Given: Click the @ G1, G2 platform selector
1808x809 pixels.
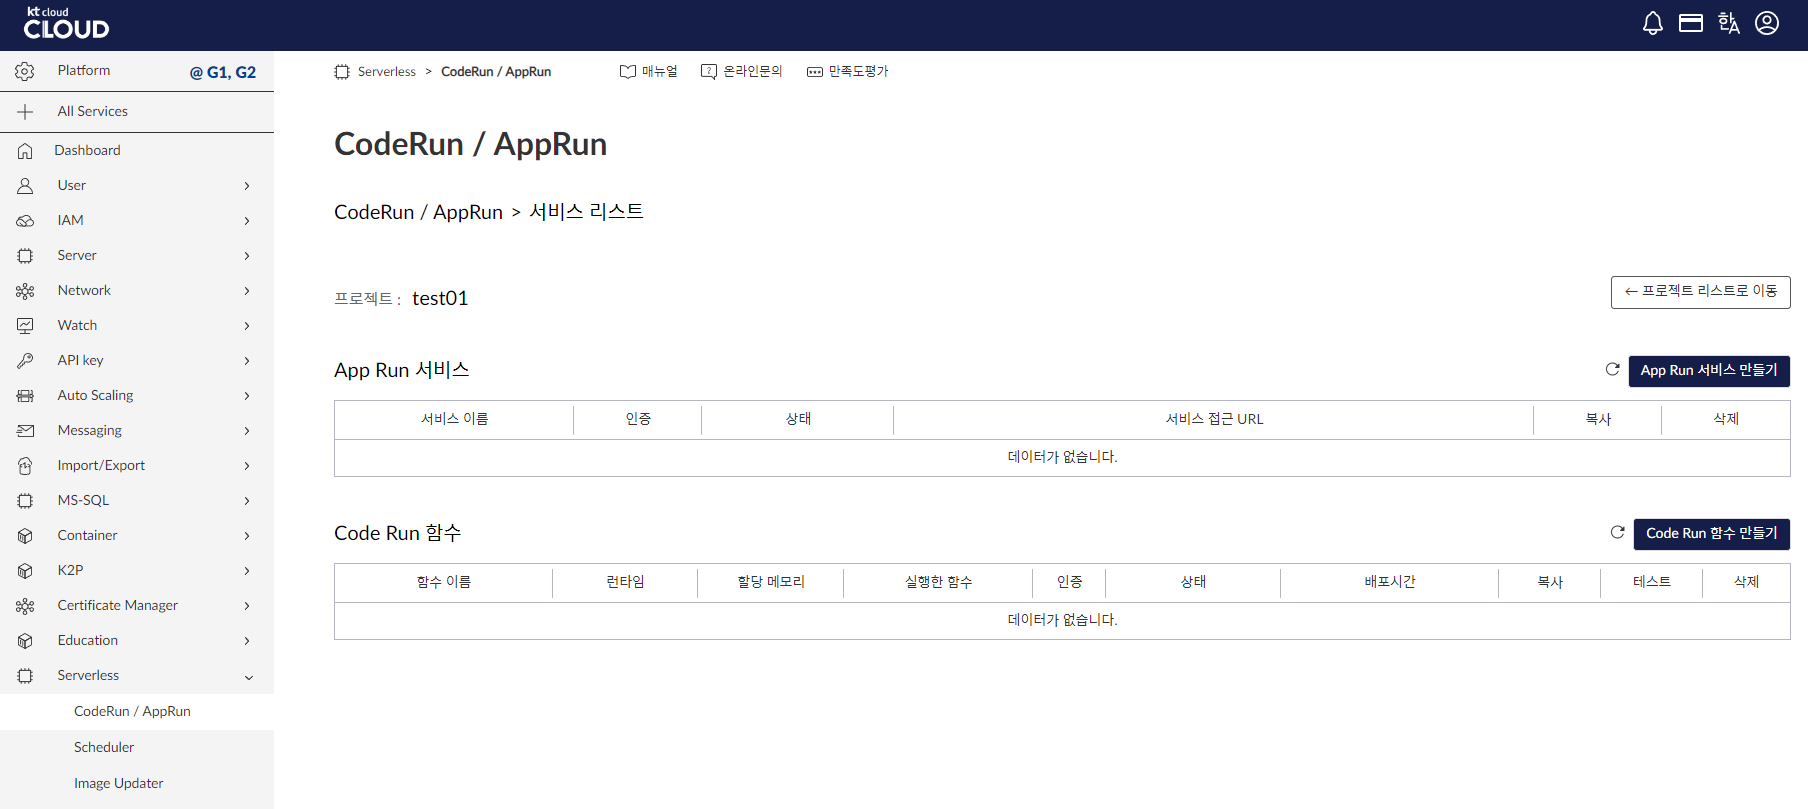Looking at the screenshot, I should (x=223, y=72).
